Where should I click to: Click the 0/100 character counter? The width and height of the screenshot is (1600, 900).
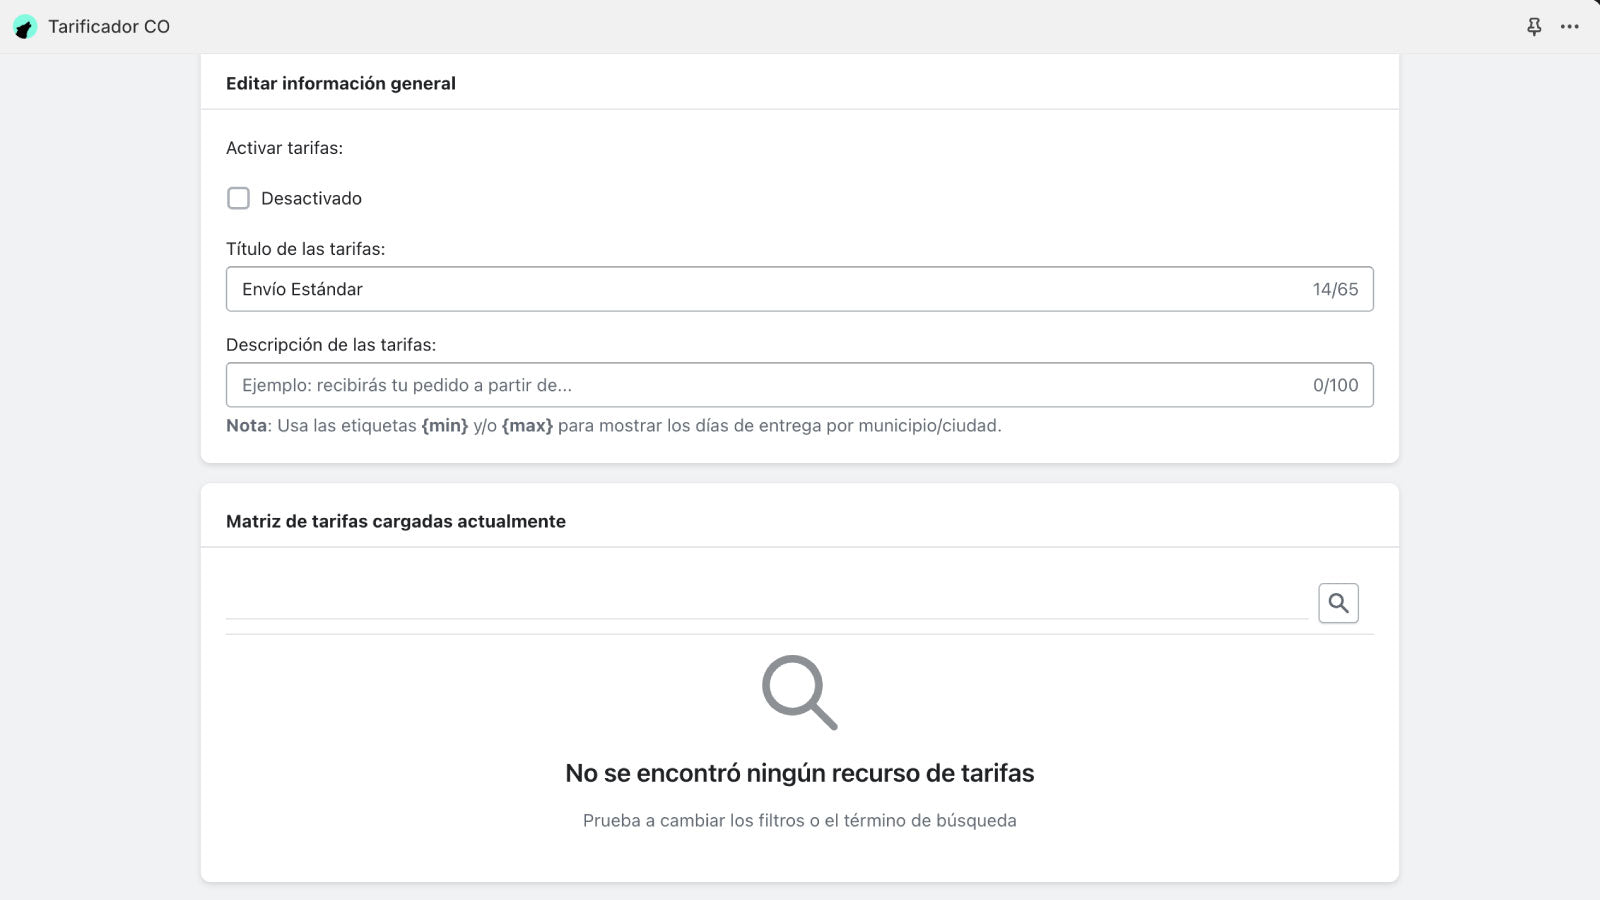(x=1335, y=385)
